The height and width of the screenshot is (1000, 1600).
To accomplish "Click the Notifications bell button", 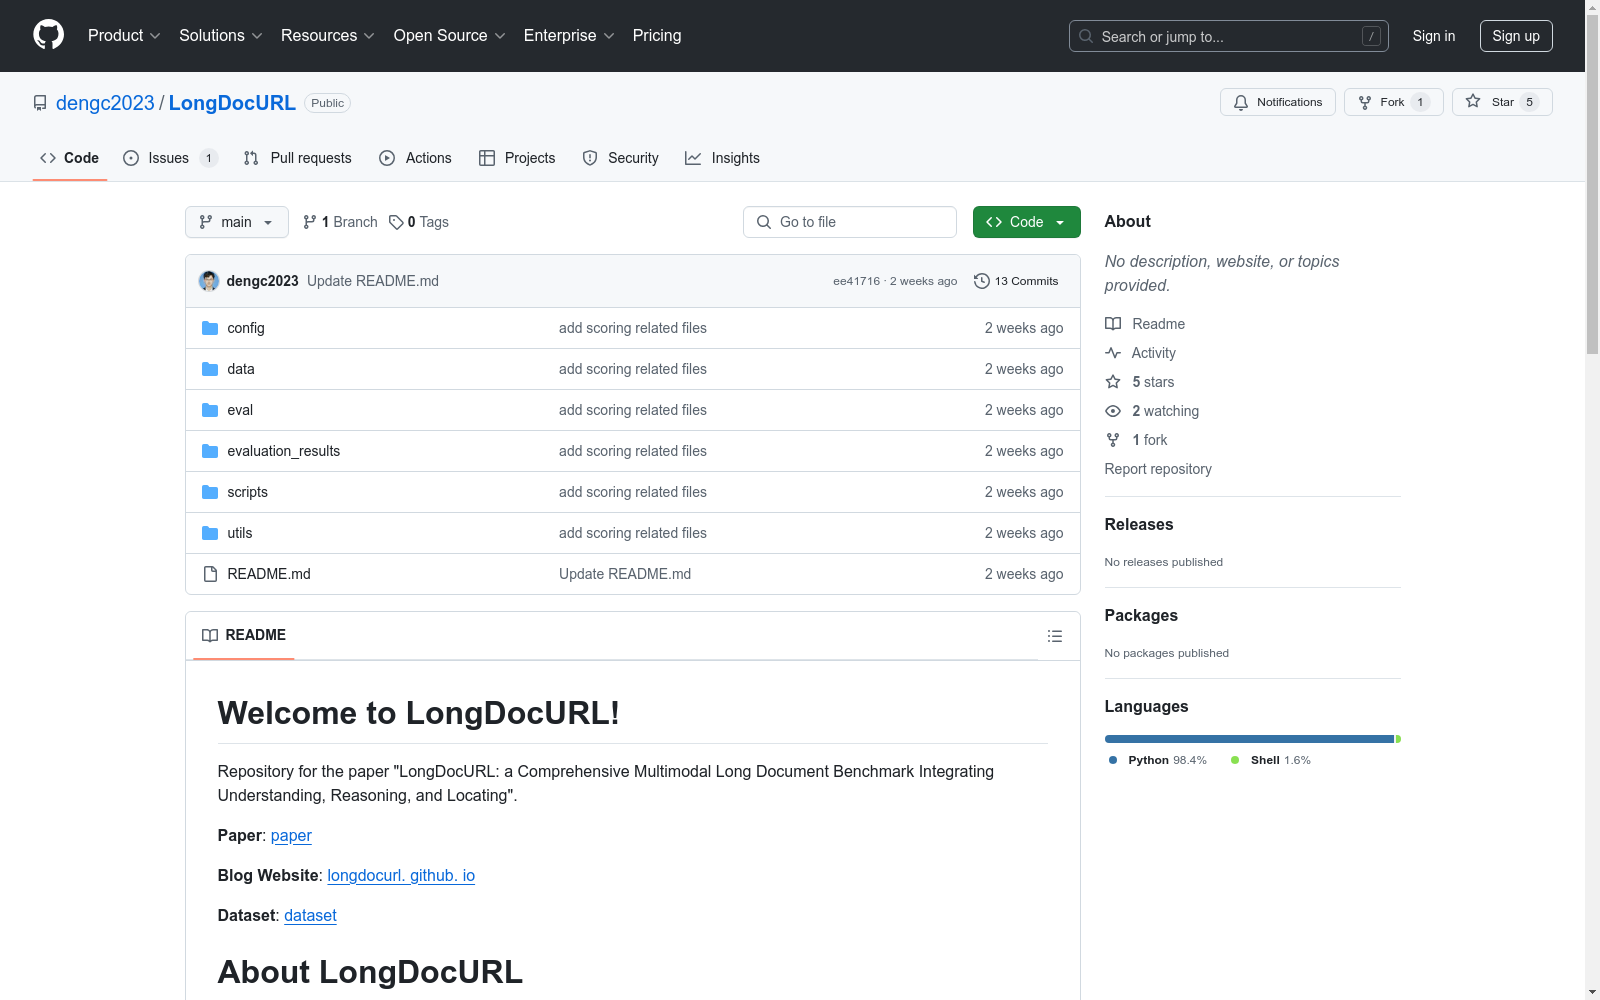I will click(1277, 102).
